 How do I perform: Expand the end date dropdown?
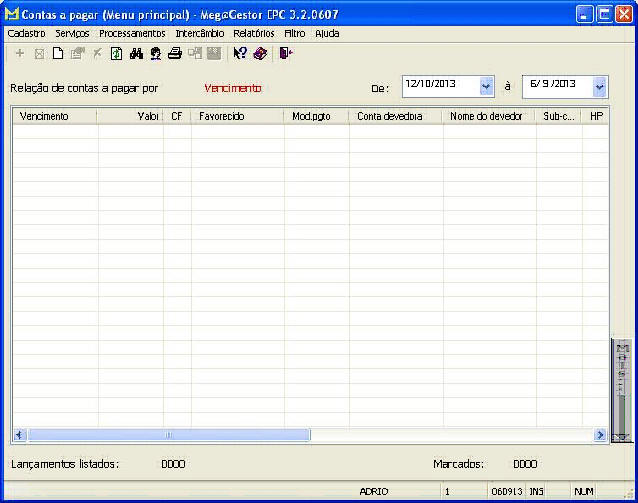600,87
